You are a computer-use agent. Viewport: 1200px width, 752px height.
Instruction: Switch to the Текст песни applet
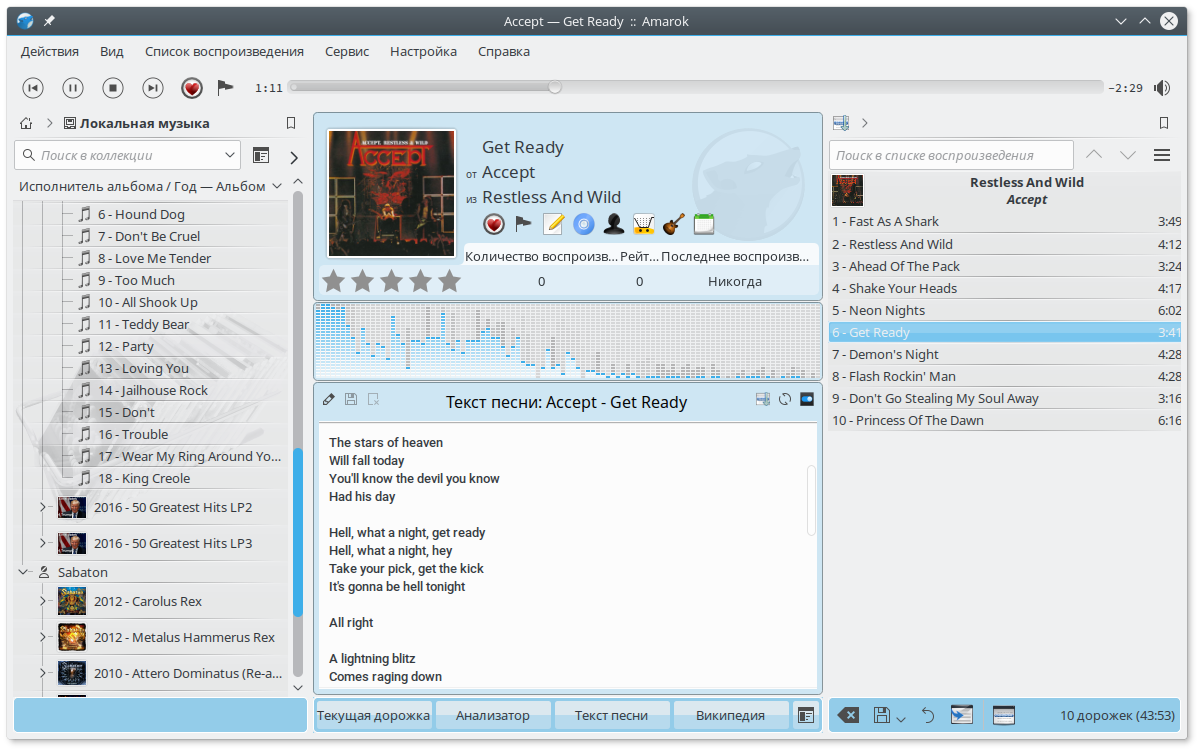click(x=611, y=715)
